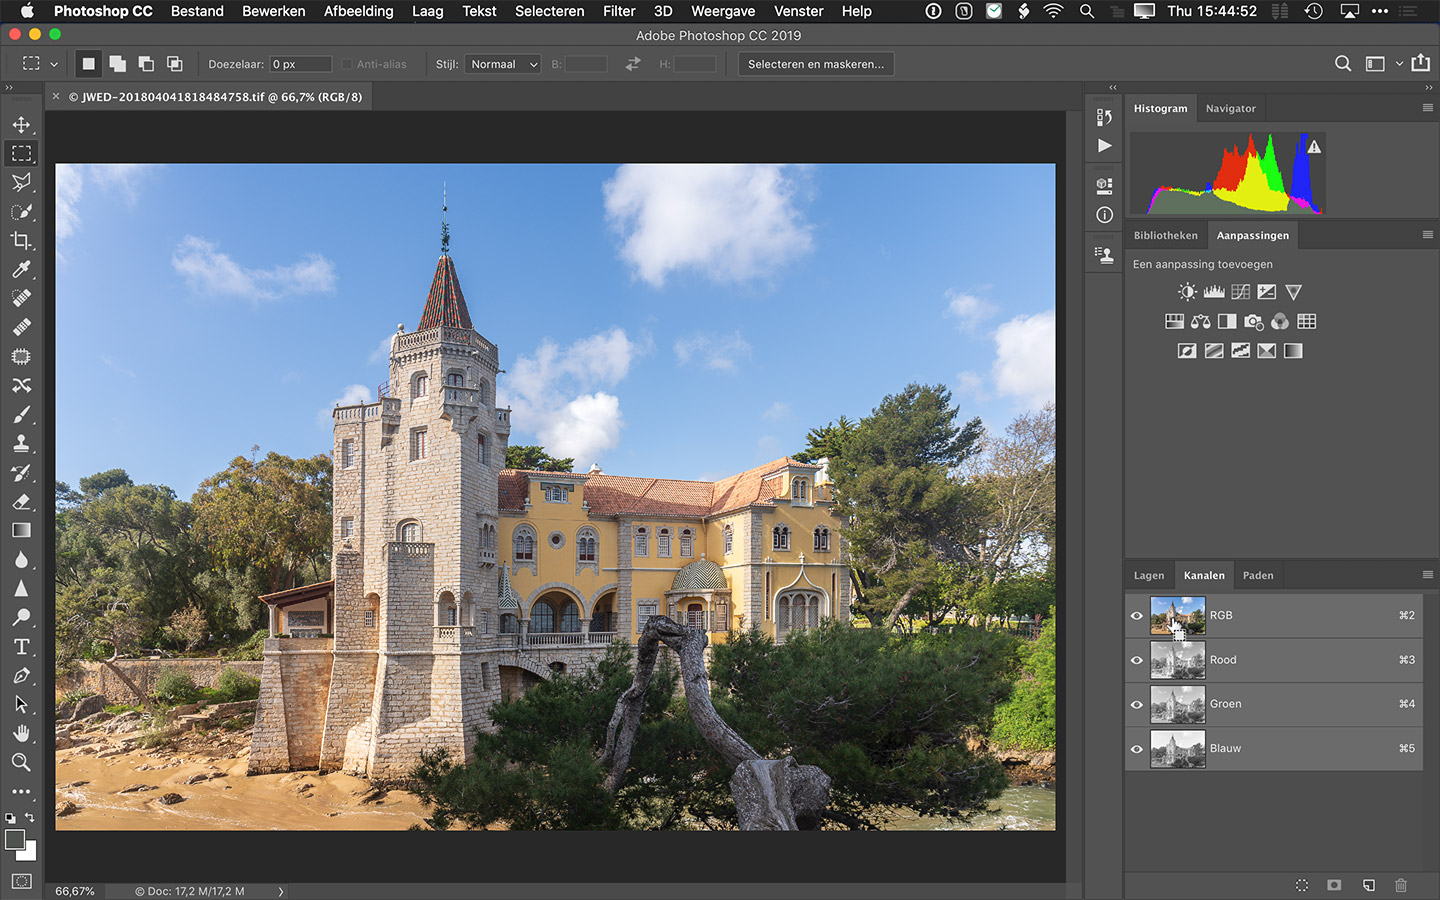The image size is (1440, 900).
Task: Open the Stijl dropdown set to Normaal
Action: [503, 64]
